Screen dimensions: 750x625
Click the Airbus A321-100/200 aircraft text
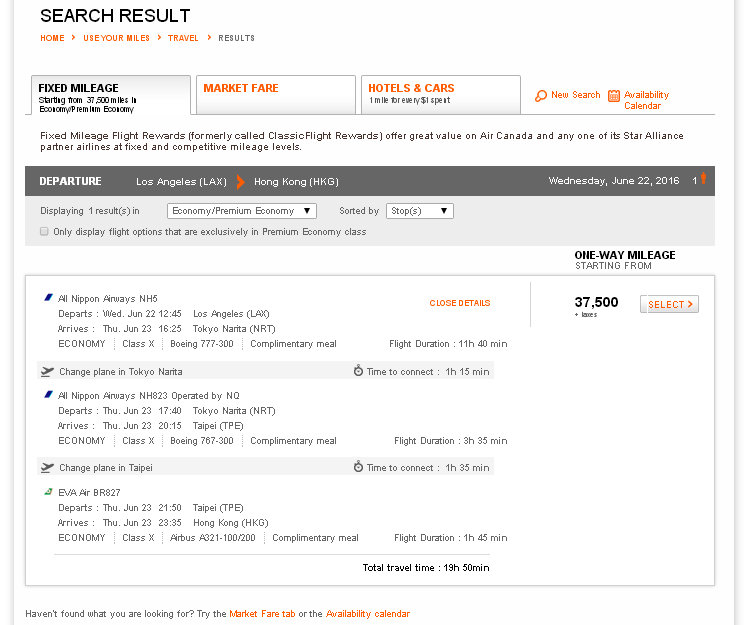[213, 538]
